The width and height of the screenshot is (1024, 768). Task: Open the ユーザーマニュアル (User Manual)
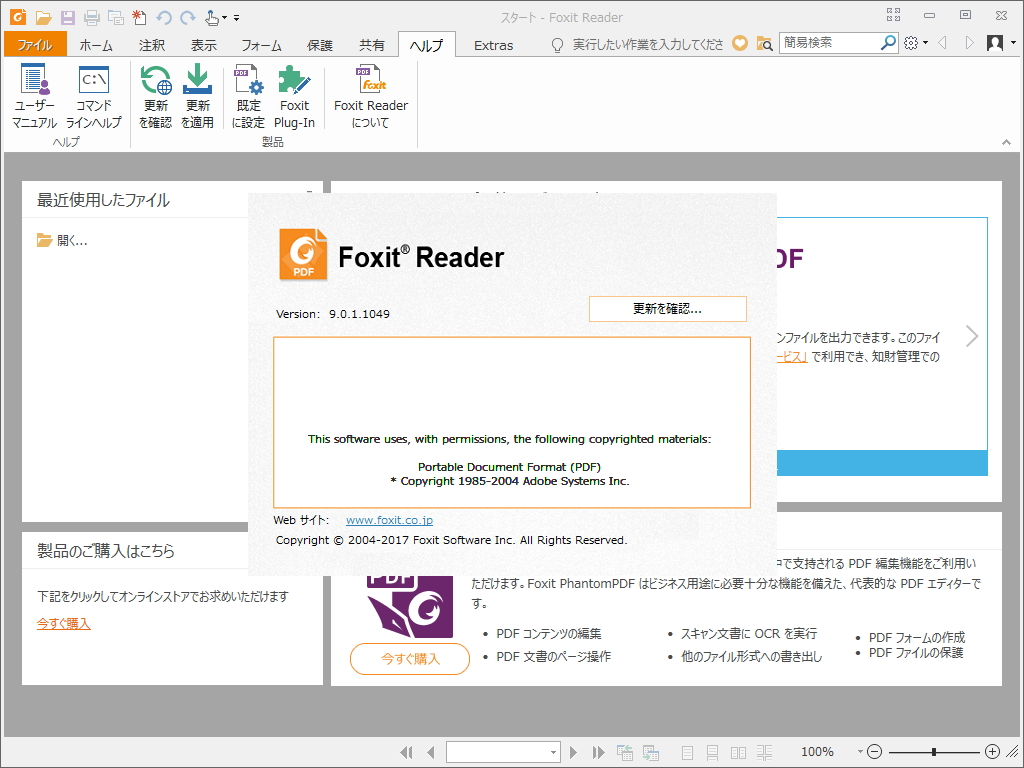[34, 95]
